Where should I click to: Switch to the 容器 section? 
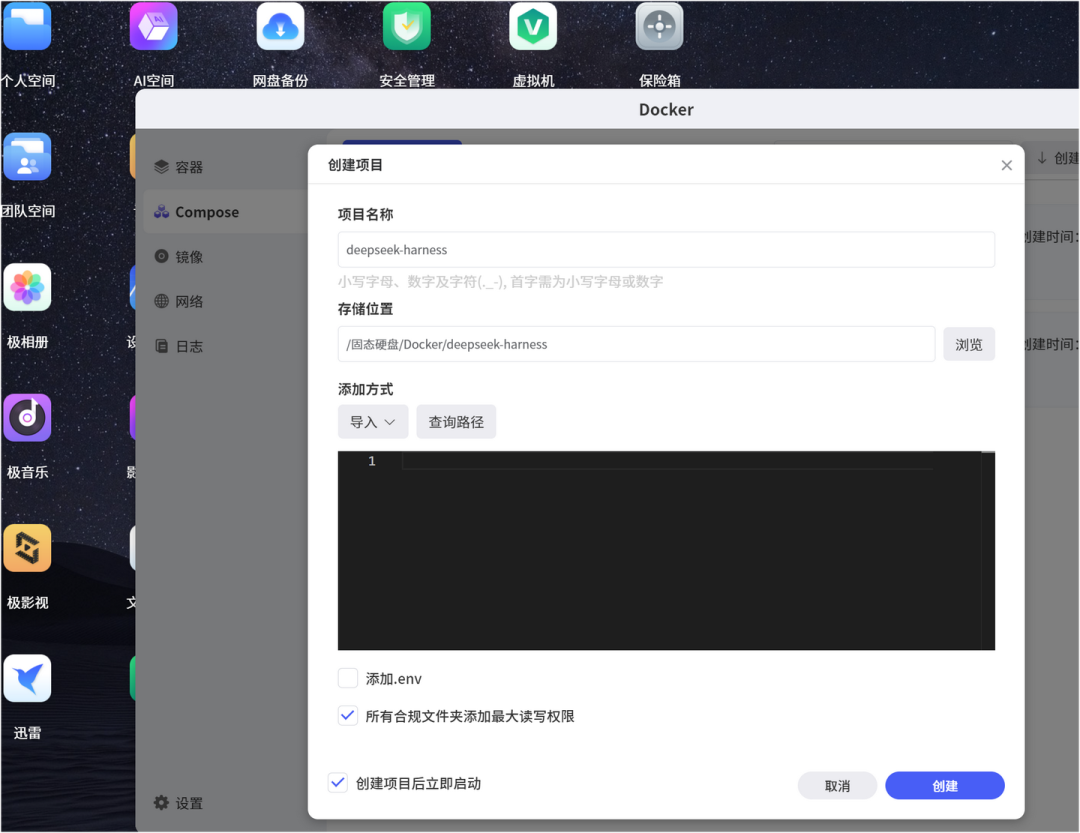click(x=226, y=167)
